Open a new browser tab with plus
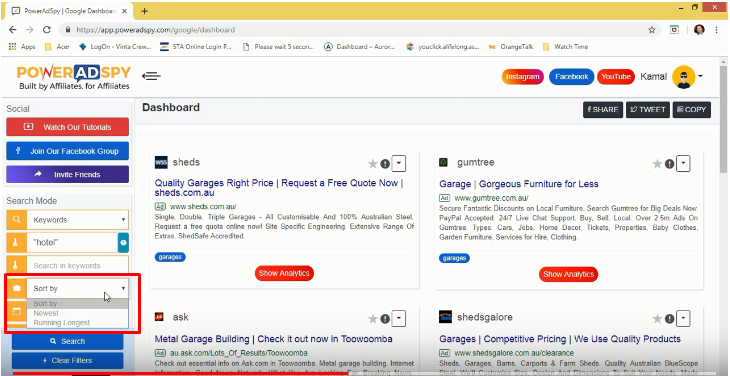 tap(144, 11)
